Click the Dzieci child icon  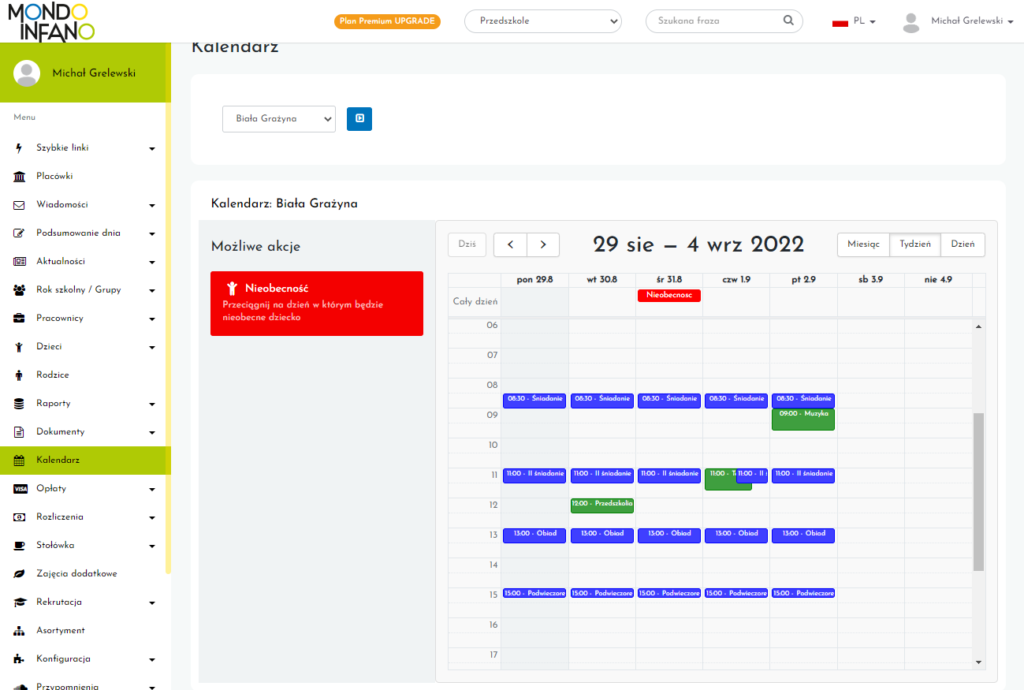(x=19, y=347)
